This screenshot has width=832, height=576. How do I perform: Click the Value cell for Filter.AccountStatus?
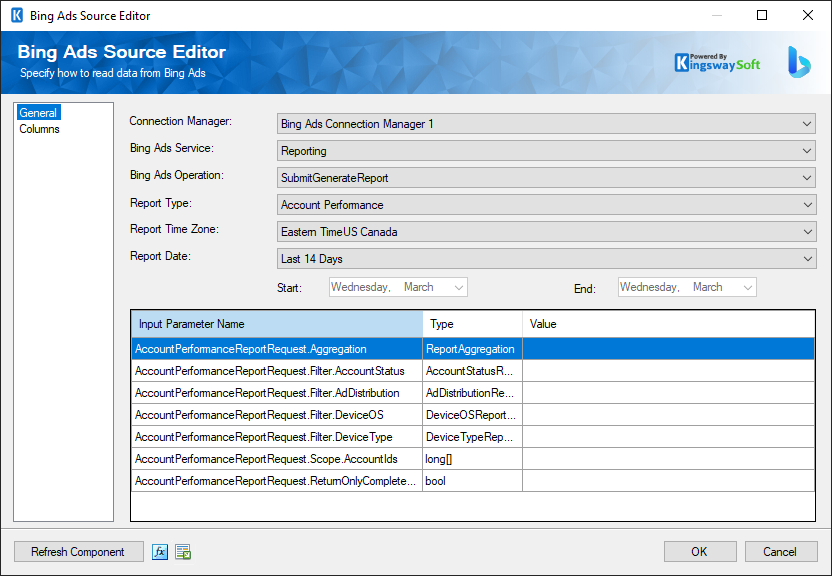pyautogui.click(x=669, y=371)
